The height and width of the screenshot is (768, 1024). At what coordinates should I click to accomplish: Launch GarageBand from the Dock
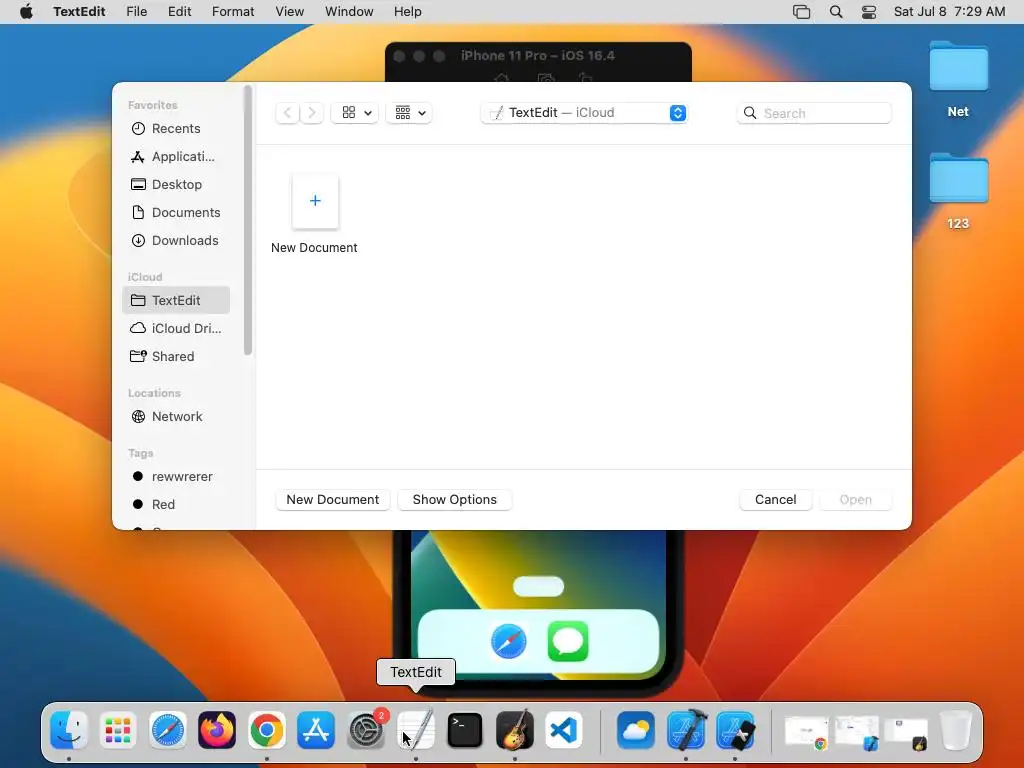515,730
